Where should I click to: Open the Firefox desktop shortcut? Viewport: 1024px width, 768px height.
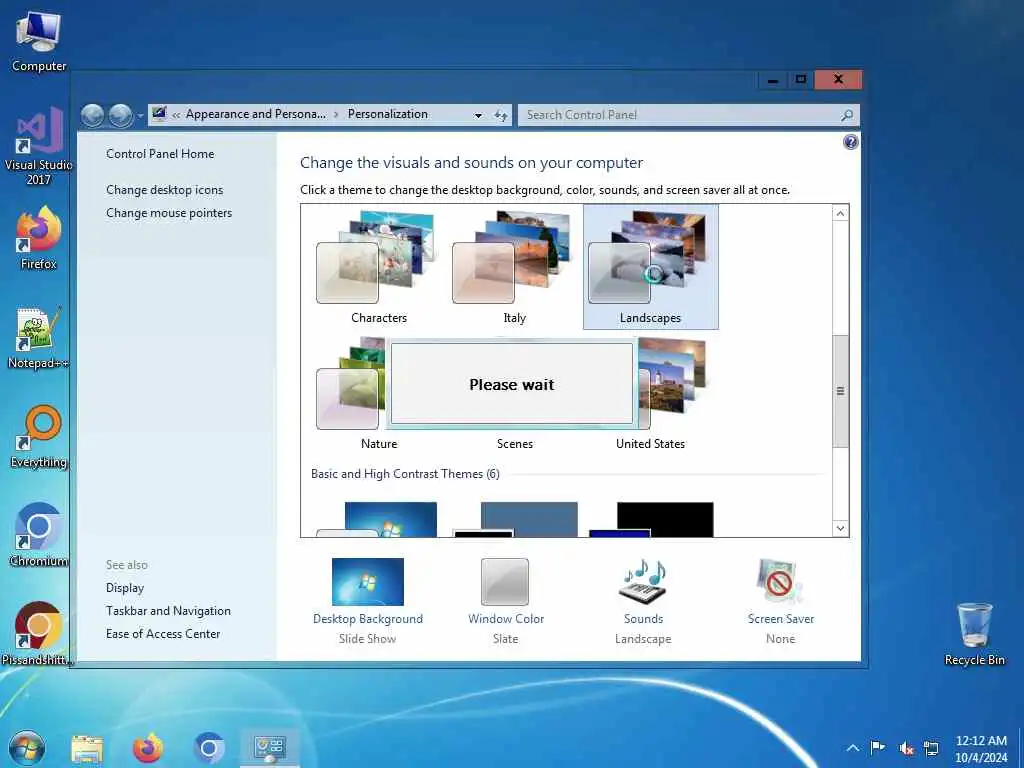point(39,238)
